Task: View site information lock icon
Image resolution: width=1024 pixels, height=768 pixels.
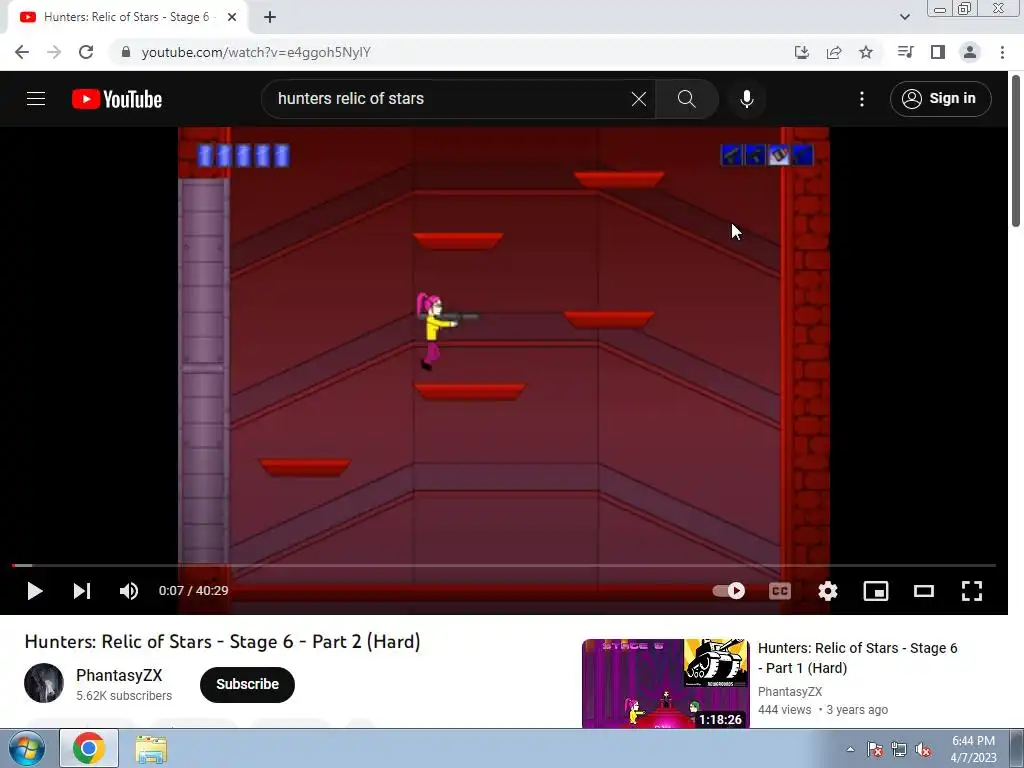Action: tap(126, 52)
